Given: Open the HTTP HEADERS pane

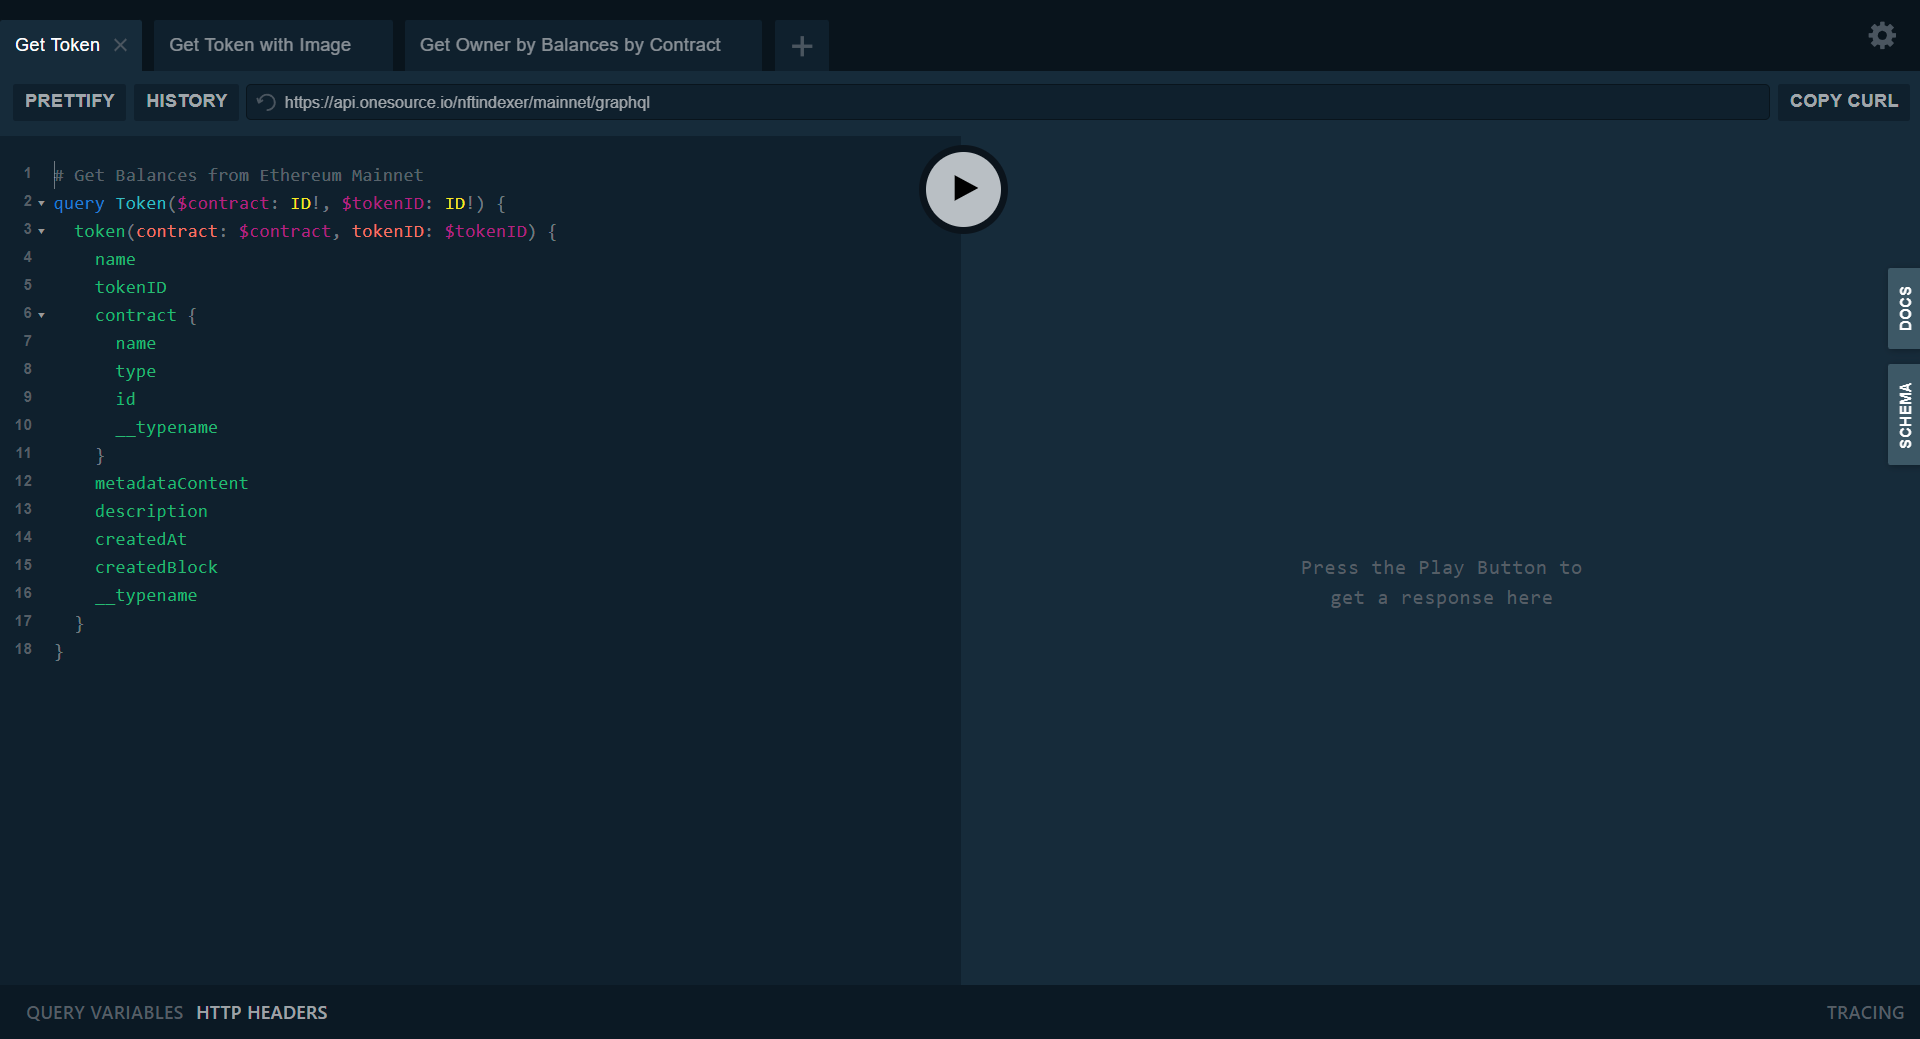Looking at the screenshot, I should click(262, 1013).
